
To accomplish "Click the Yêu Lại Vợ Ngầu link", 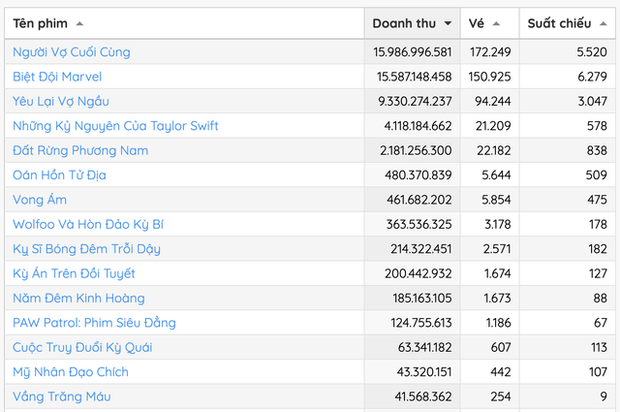I will coord(61,101).
